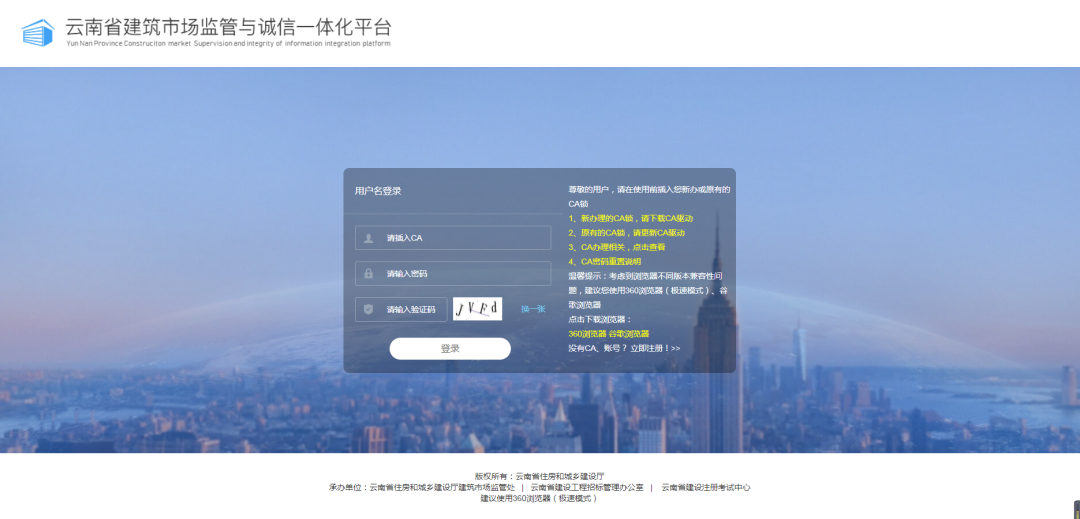Open the CA办理相关，点击查看 link
This screenshot has width=1080, height=519.
(616, 247)
